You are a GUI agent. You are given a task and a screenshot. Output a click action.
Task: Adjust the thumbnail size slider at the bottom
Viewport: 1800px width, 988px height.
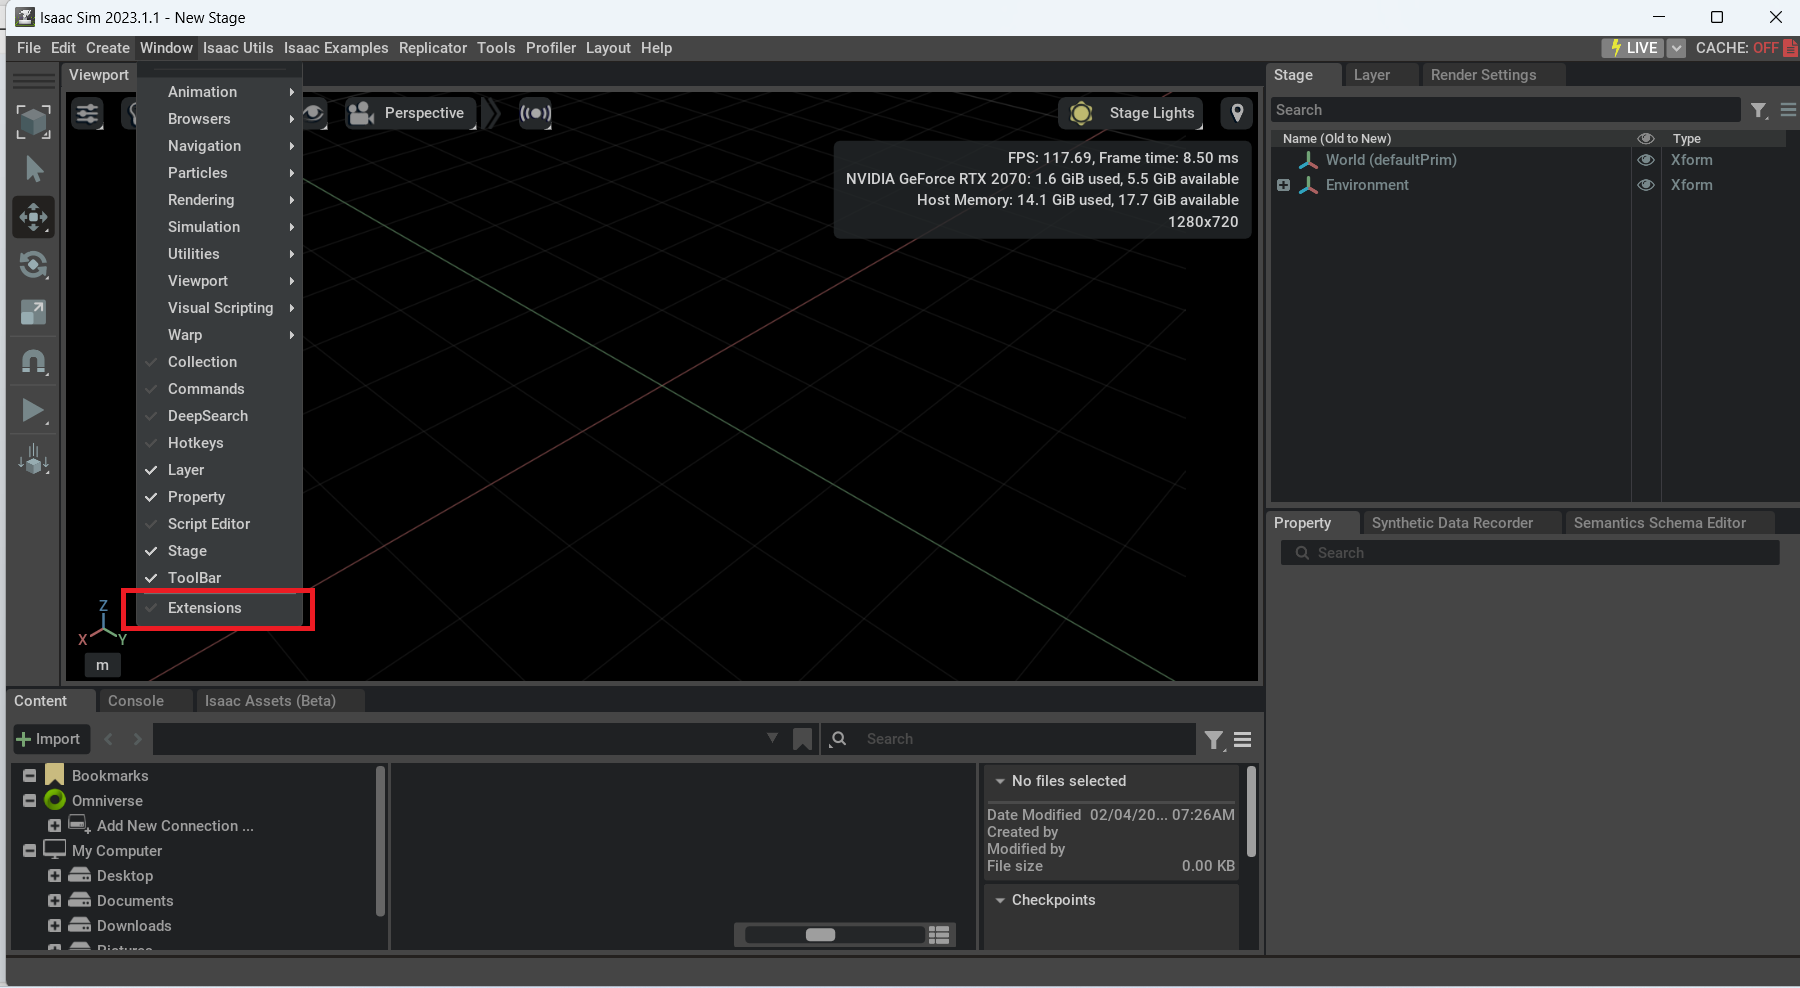822,934
